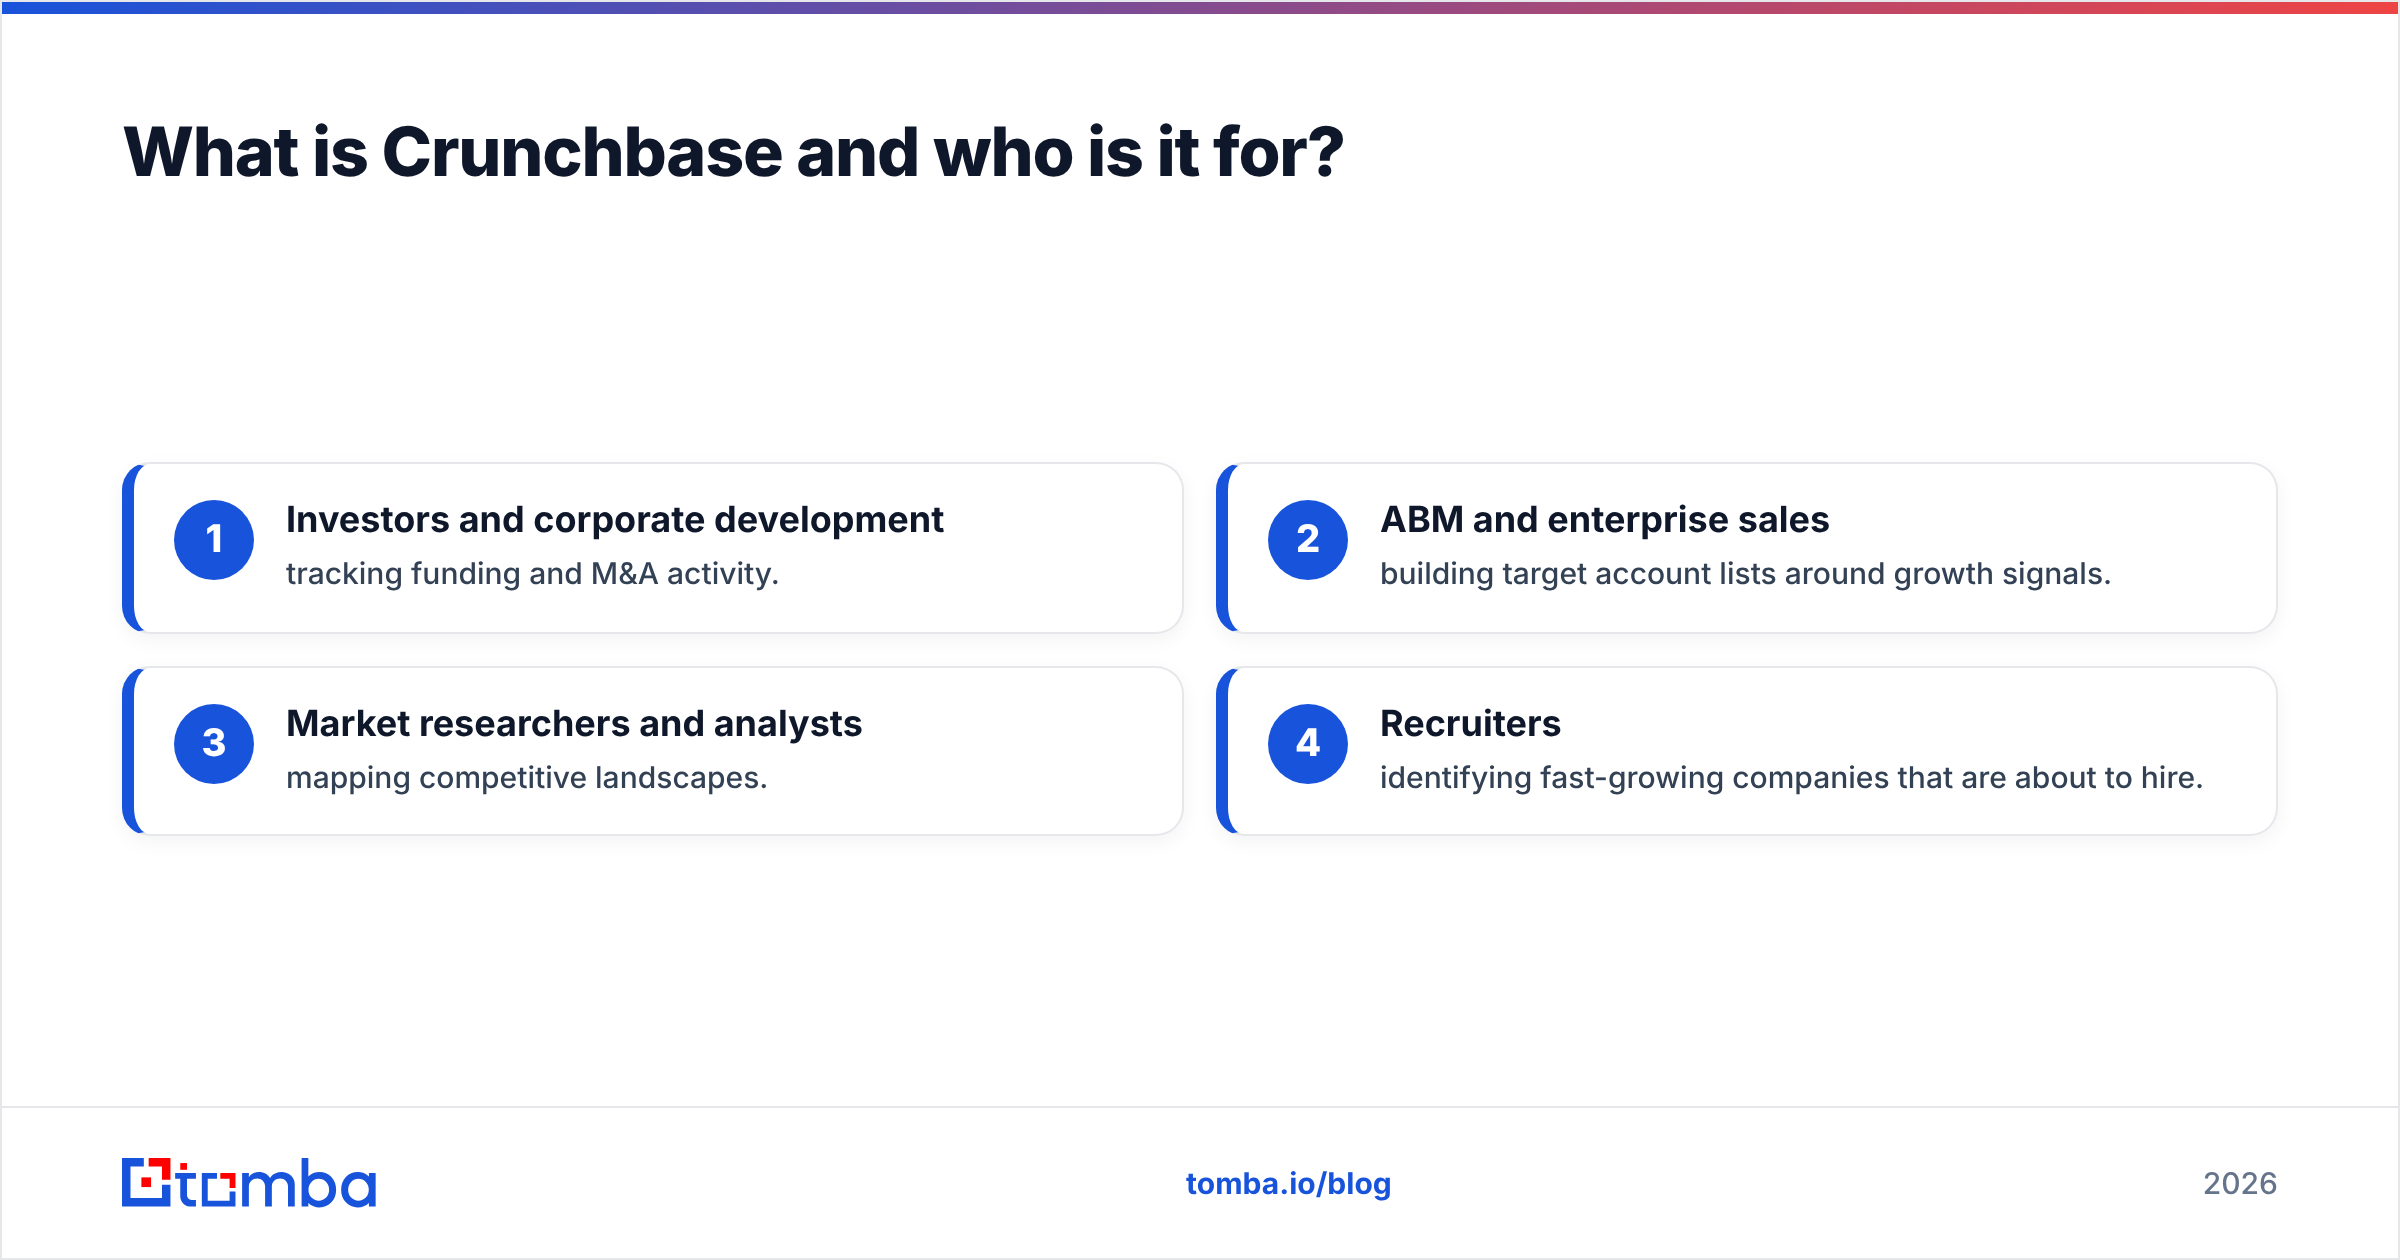
Task: Click the 2026 year label
Action: [x=2240, y=1184]
